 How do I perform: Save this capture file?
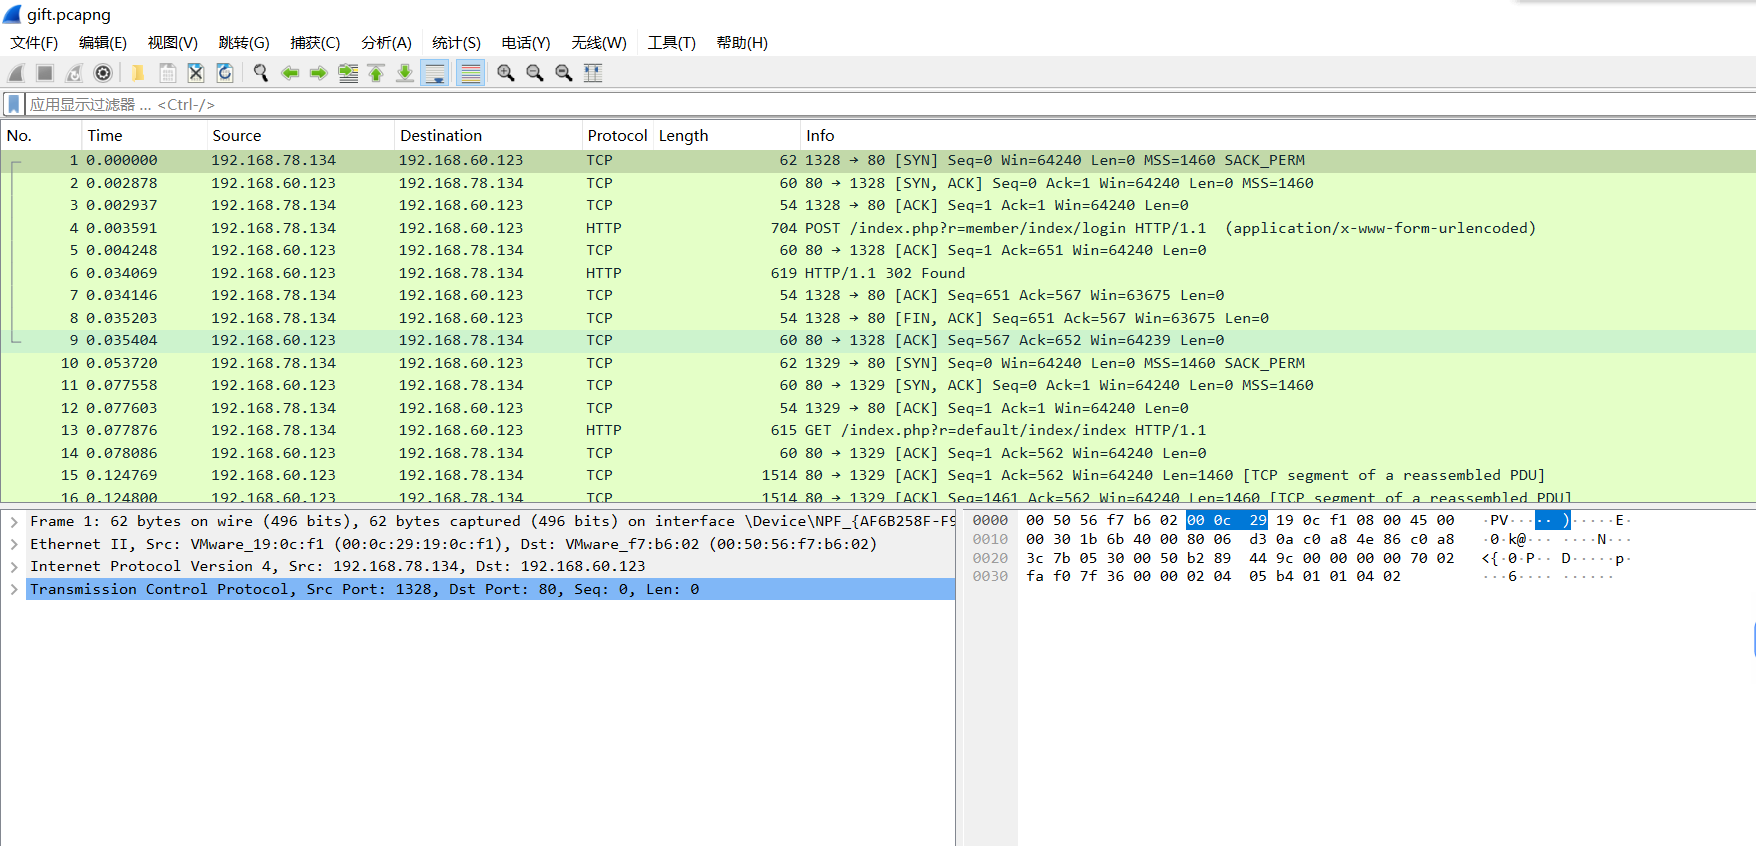point(167,73)
